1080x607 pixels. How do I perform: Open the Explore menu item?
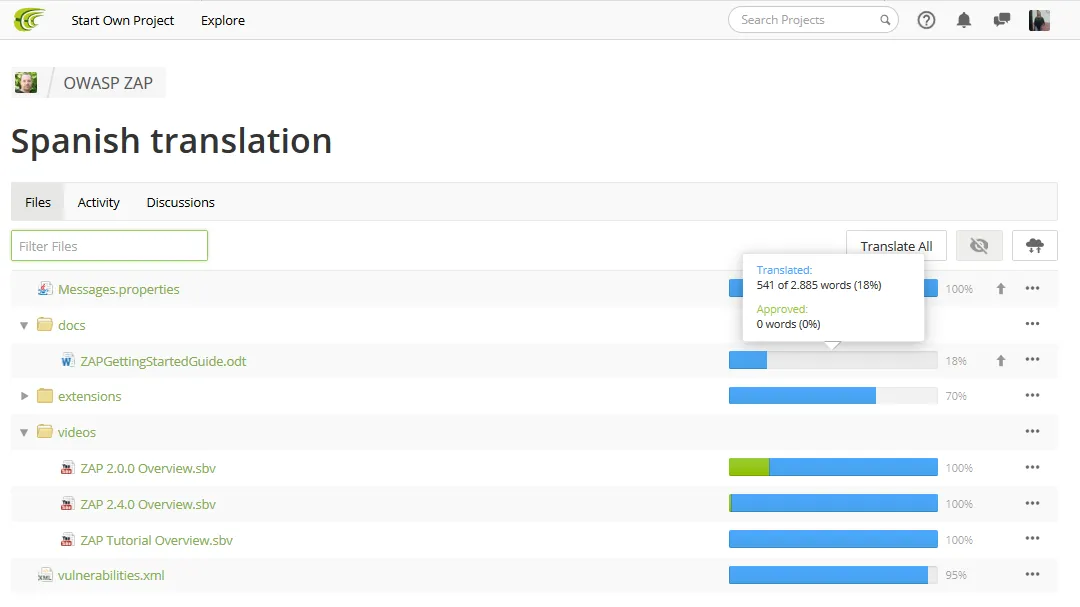(x=222, y=20)
